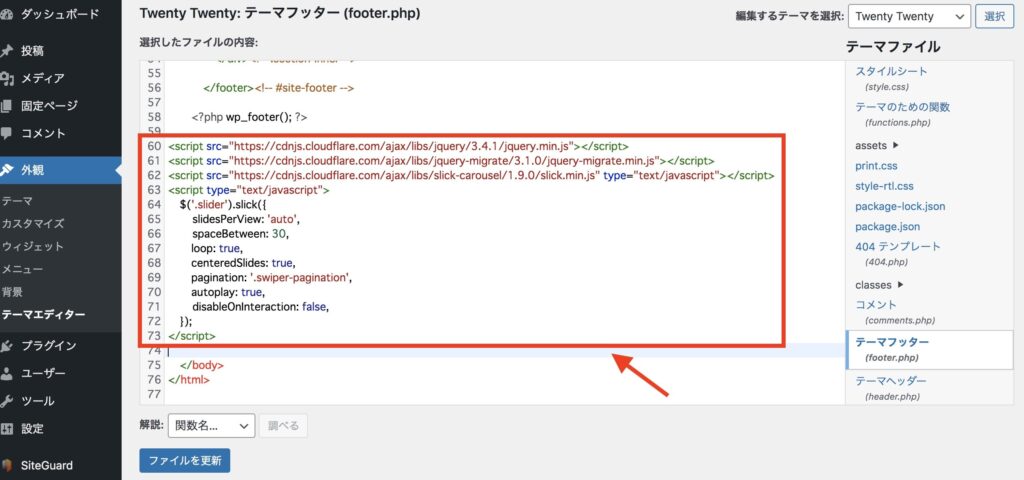This screenshot has height=480, width=1024.
Task: Click the Dashboard gauge icon
Action: click(x=6, y=14)
